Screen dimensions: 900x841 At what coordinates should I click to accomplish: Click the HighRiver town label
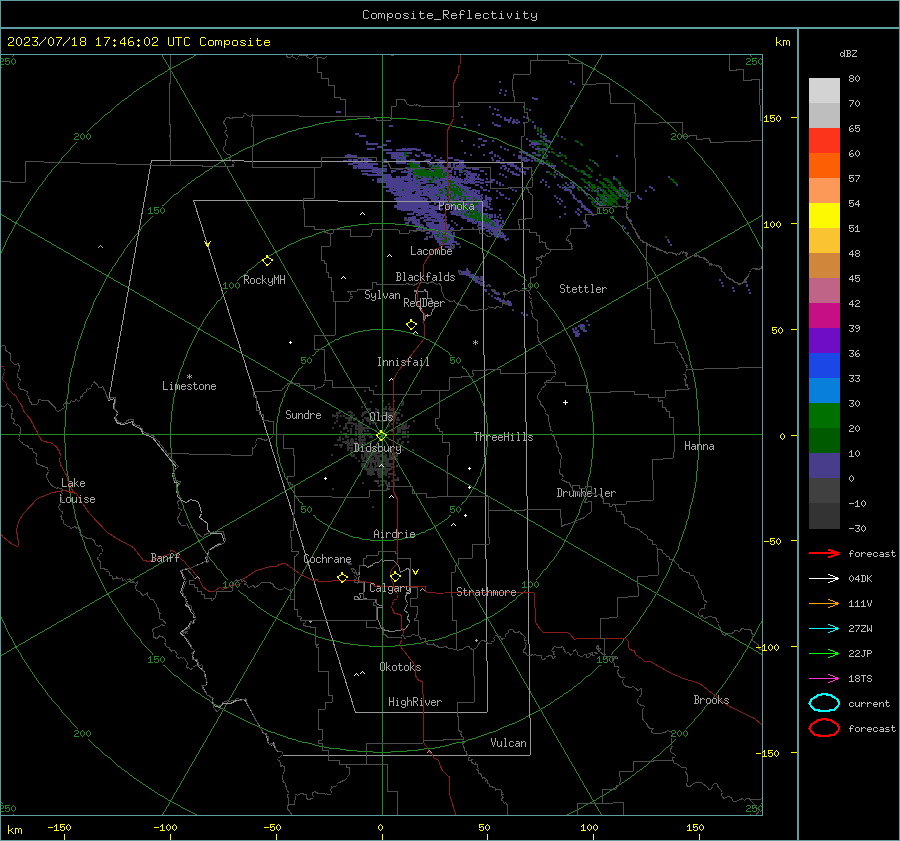[x=415, y=702]
